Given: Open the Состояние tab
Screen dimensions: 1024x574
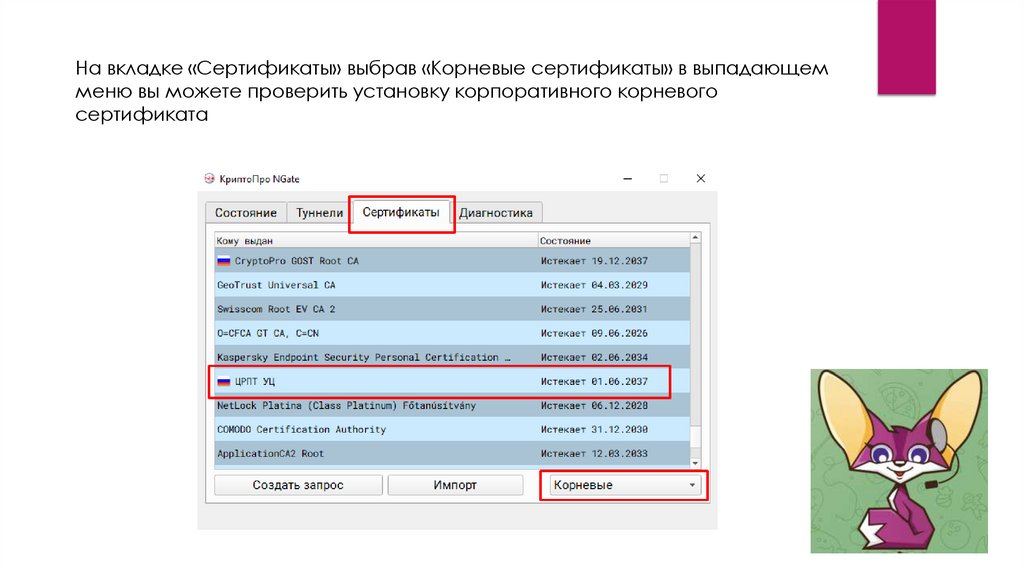Looking at the screenshot, I should pos(246,213).
